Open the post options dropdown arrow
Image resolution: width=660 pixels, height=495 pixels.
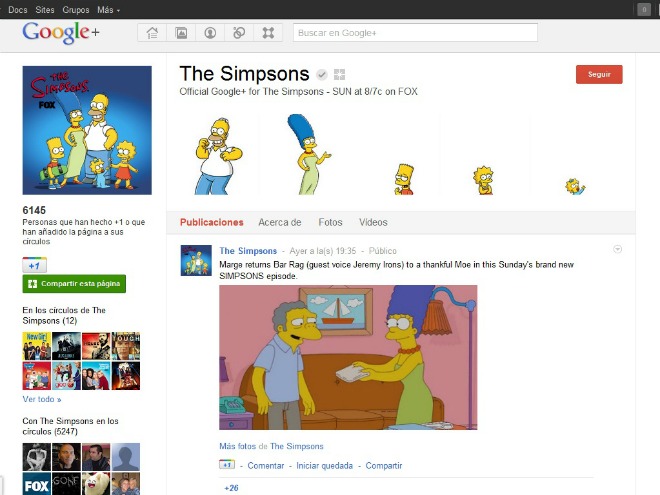coord(618,249)
